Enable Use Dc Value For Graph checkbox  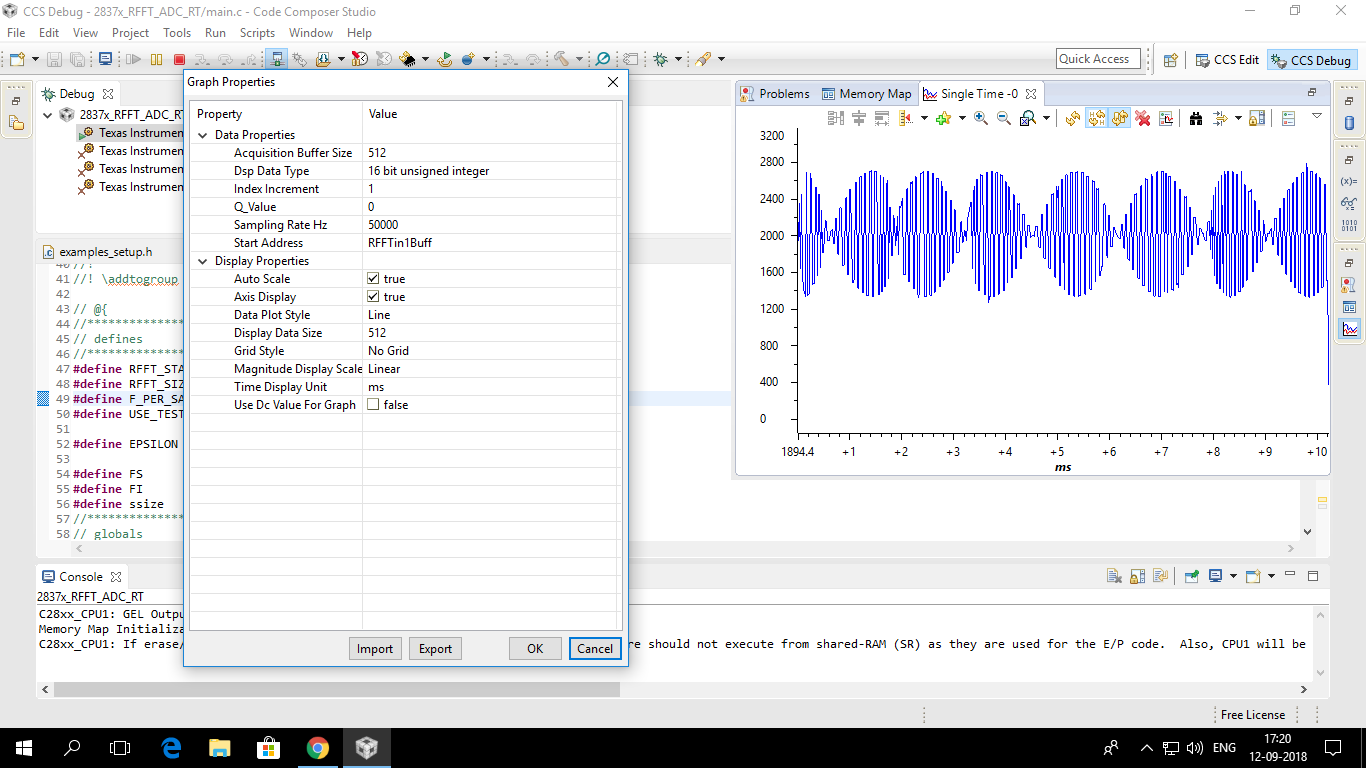(373, 405)
